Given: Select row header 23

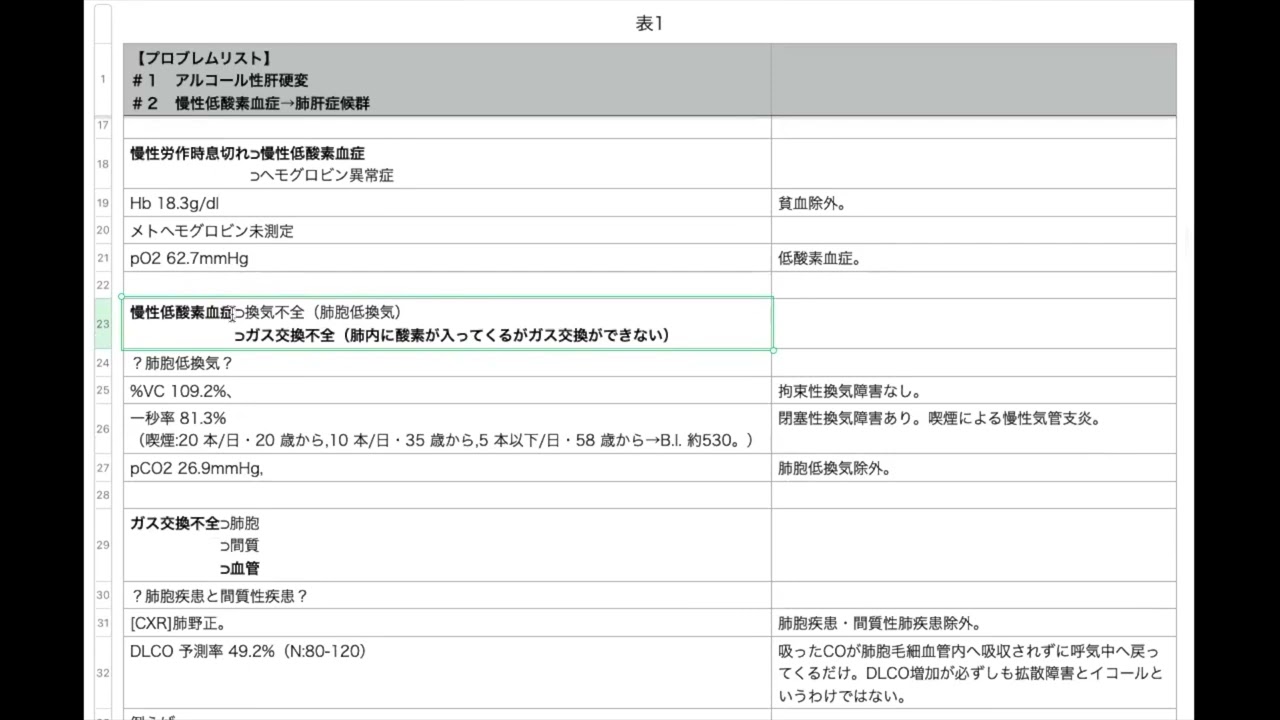Looking at the screenshot, I should click(103, 324).
